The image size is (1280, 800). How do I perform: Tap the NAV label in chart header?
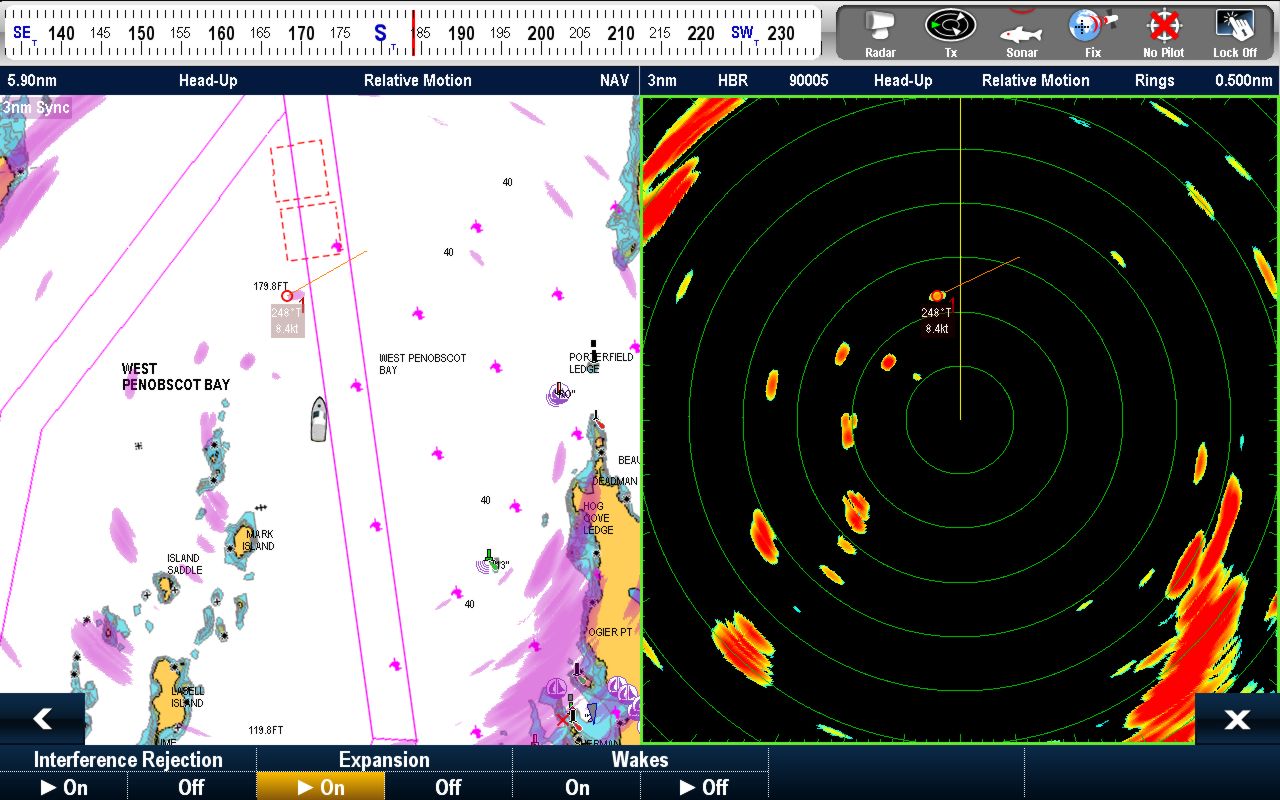(614, 80)
